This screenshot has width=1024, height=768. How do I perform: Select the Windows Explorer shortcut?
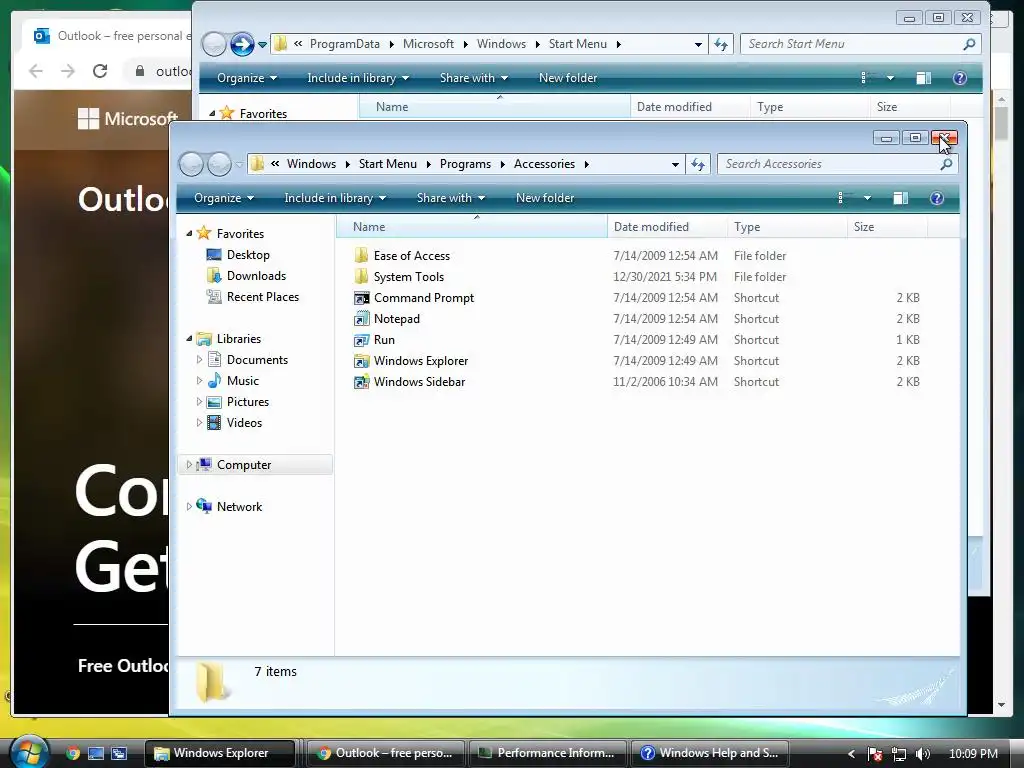(x=421, y=360)
